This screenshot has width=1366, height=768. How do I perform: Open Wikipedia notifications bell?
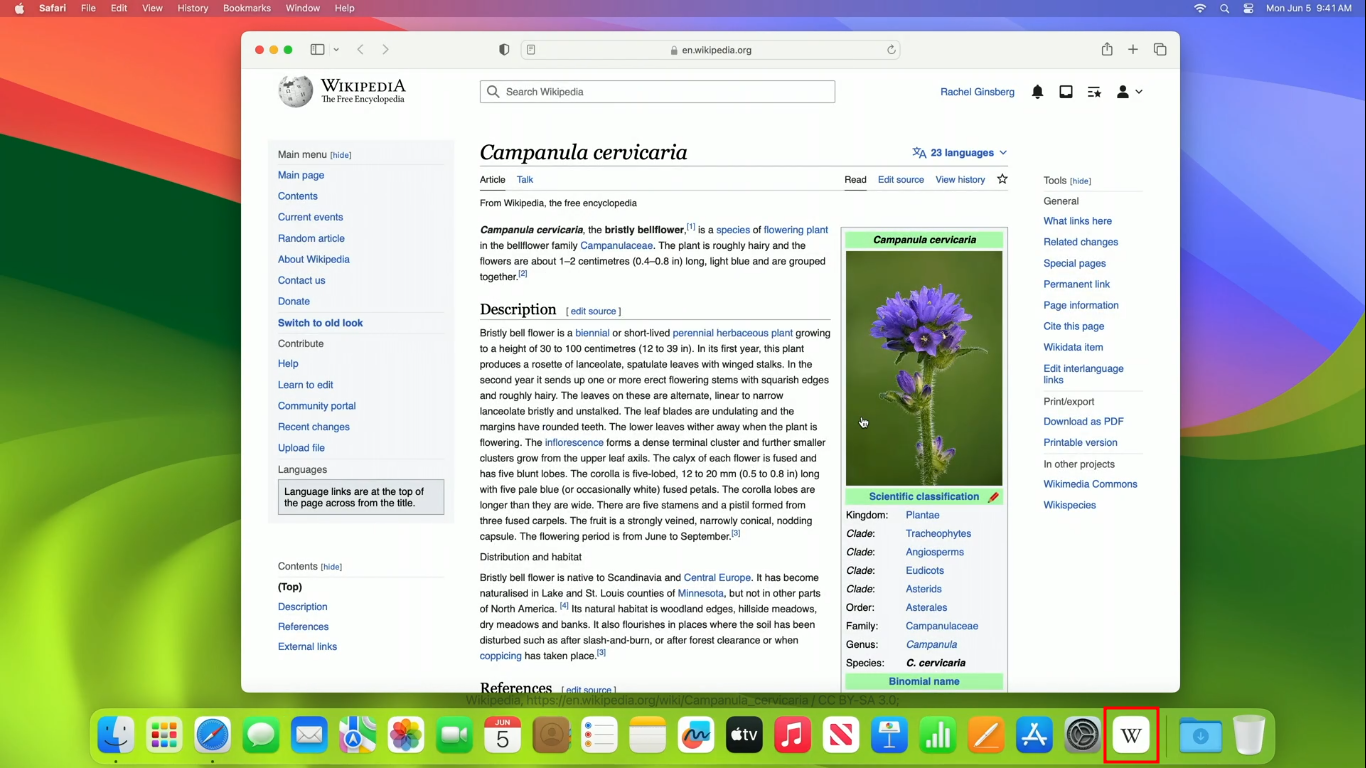[x=1037, y=92]
